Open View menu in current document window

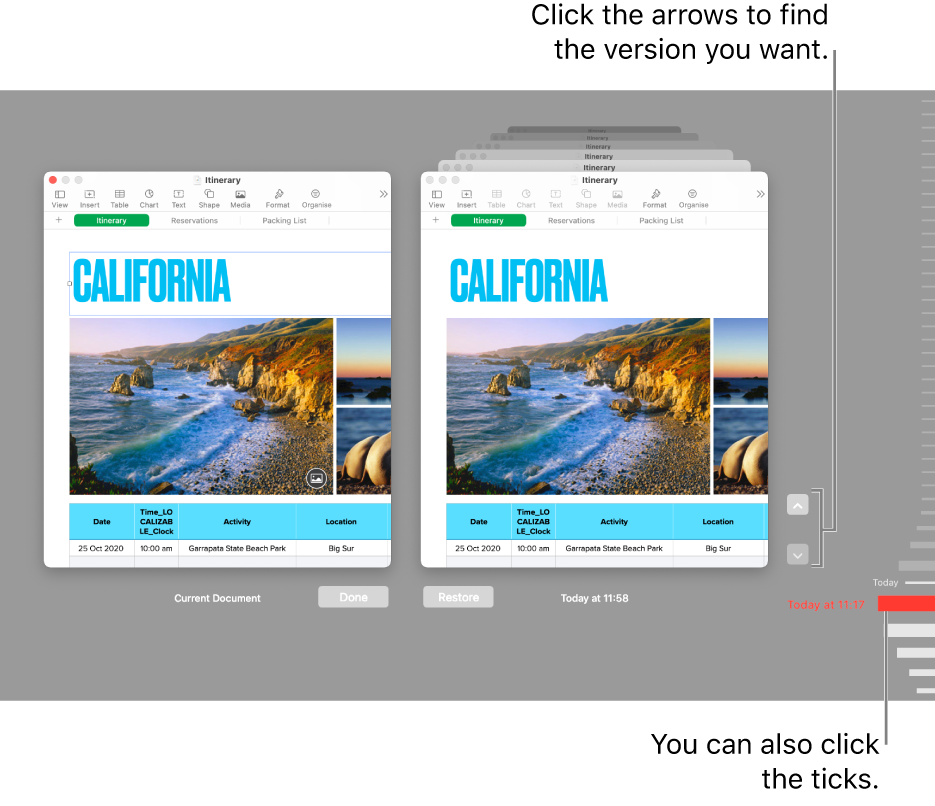[60, 199]
